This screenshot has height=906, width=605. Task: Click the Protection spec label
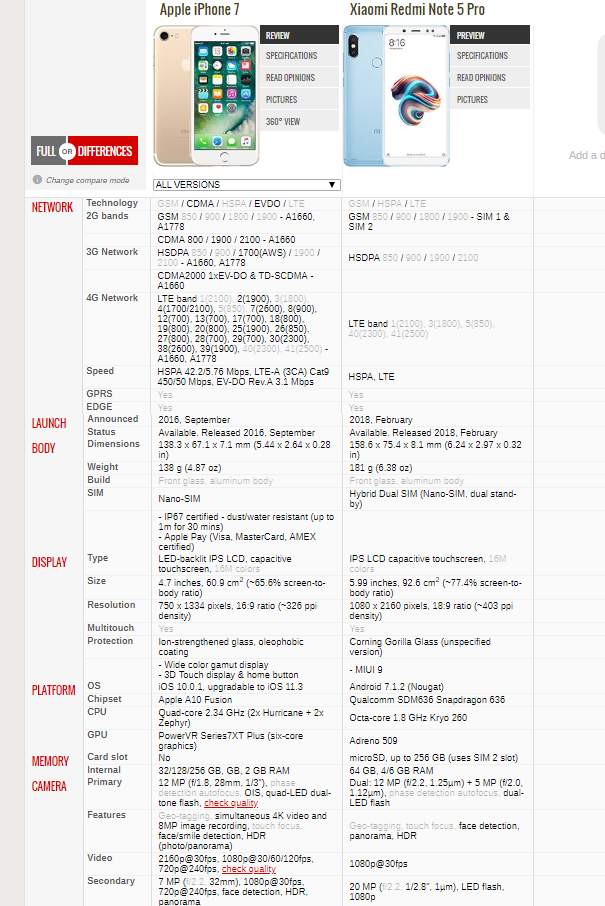click(110, 641)
